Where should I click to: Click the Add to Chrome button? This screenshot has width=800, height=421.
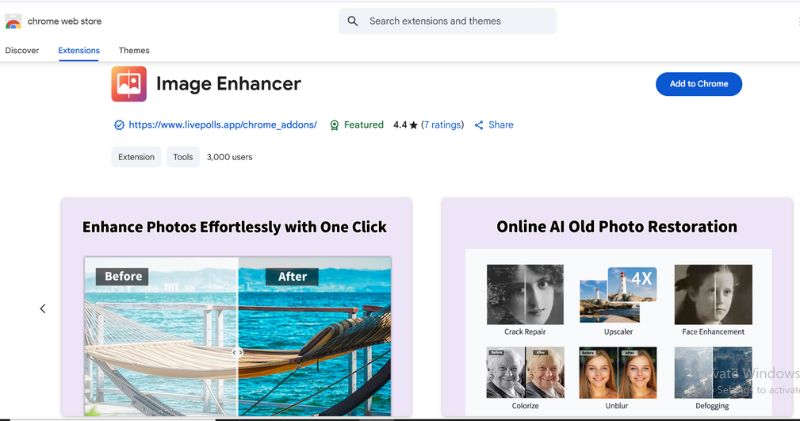(698, 84)
